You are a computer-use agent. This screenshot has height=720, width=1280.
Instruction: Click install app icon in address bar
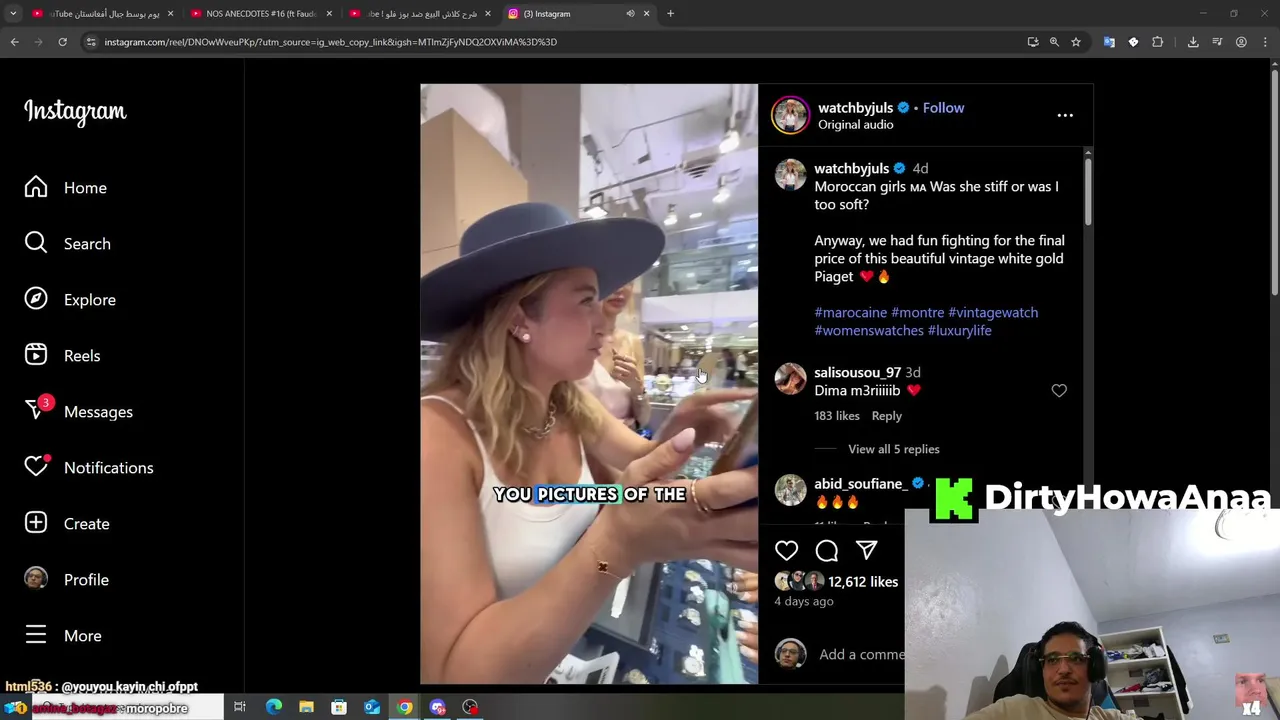1033,42
